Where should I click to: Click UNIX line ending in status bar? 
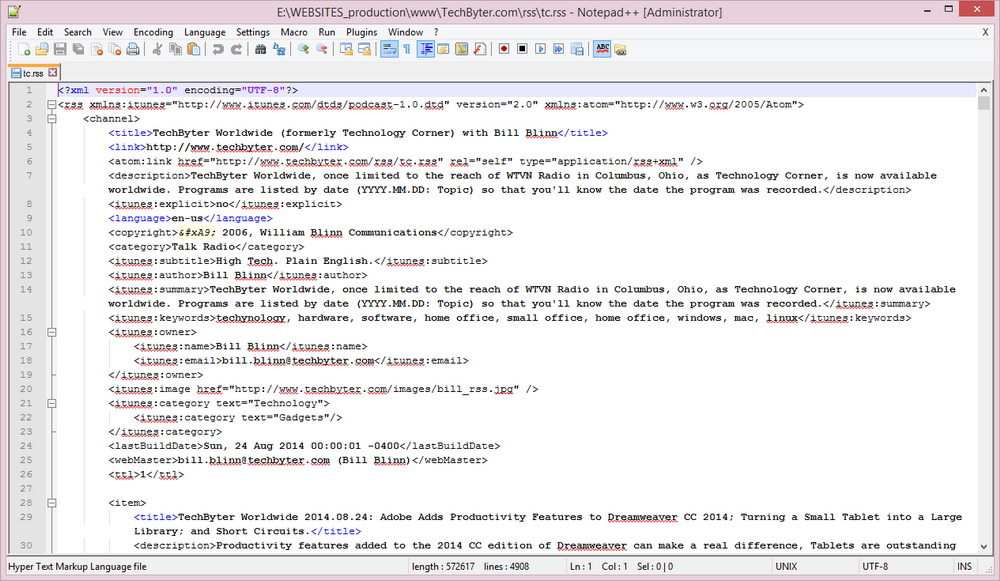pos(786,566)
